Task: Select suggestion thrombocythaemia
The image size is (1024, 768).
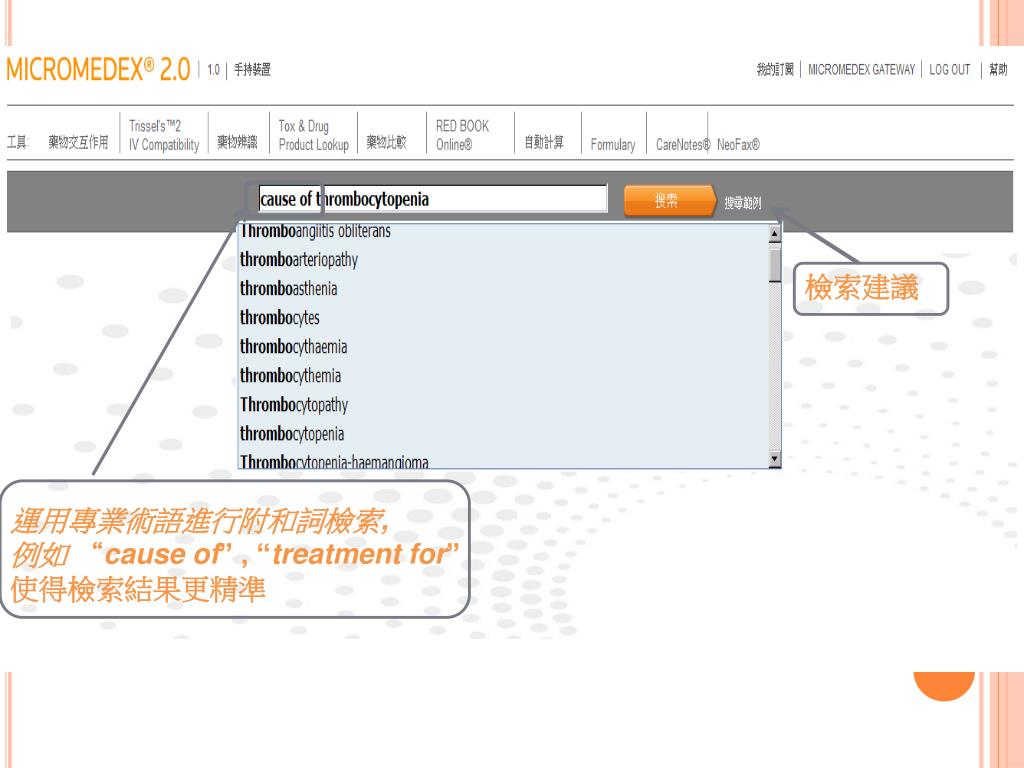Action: (503, 347)
